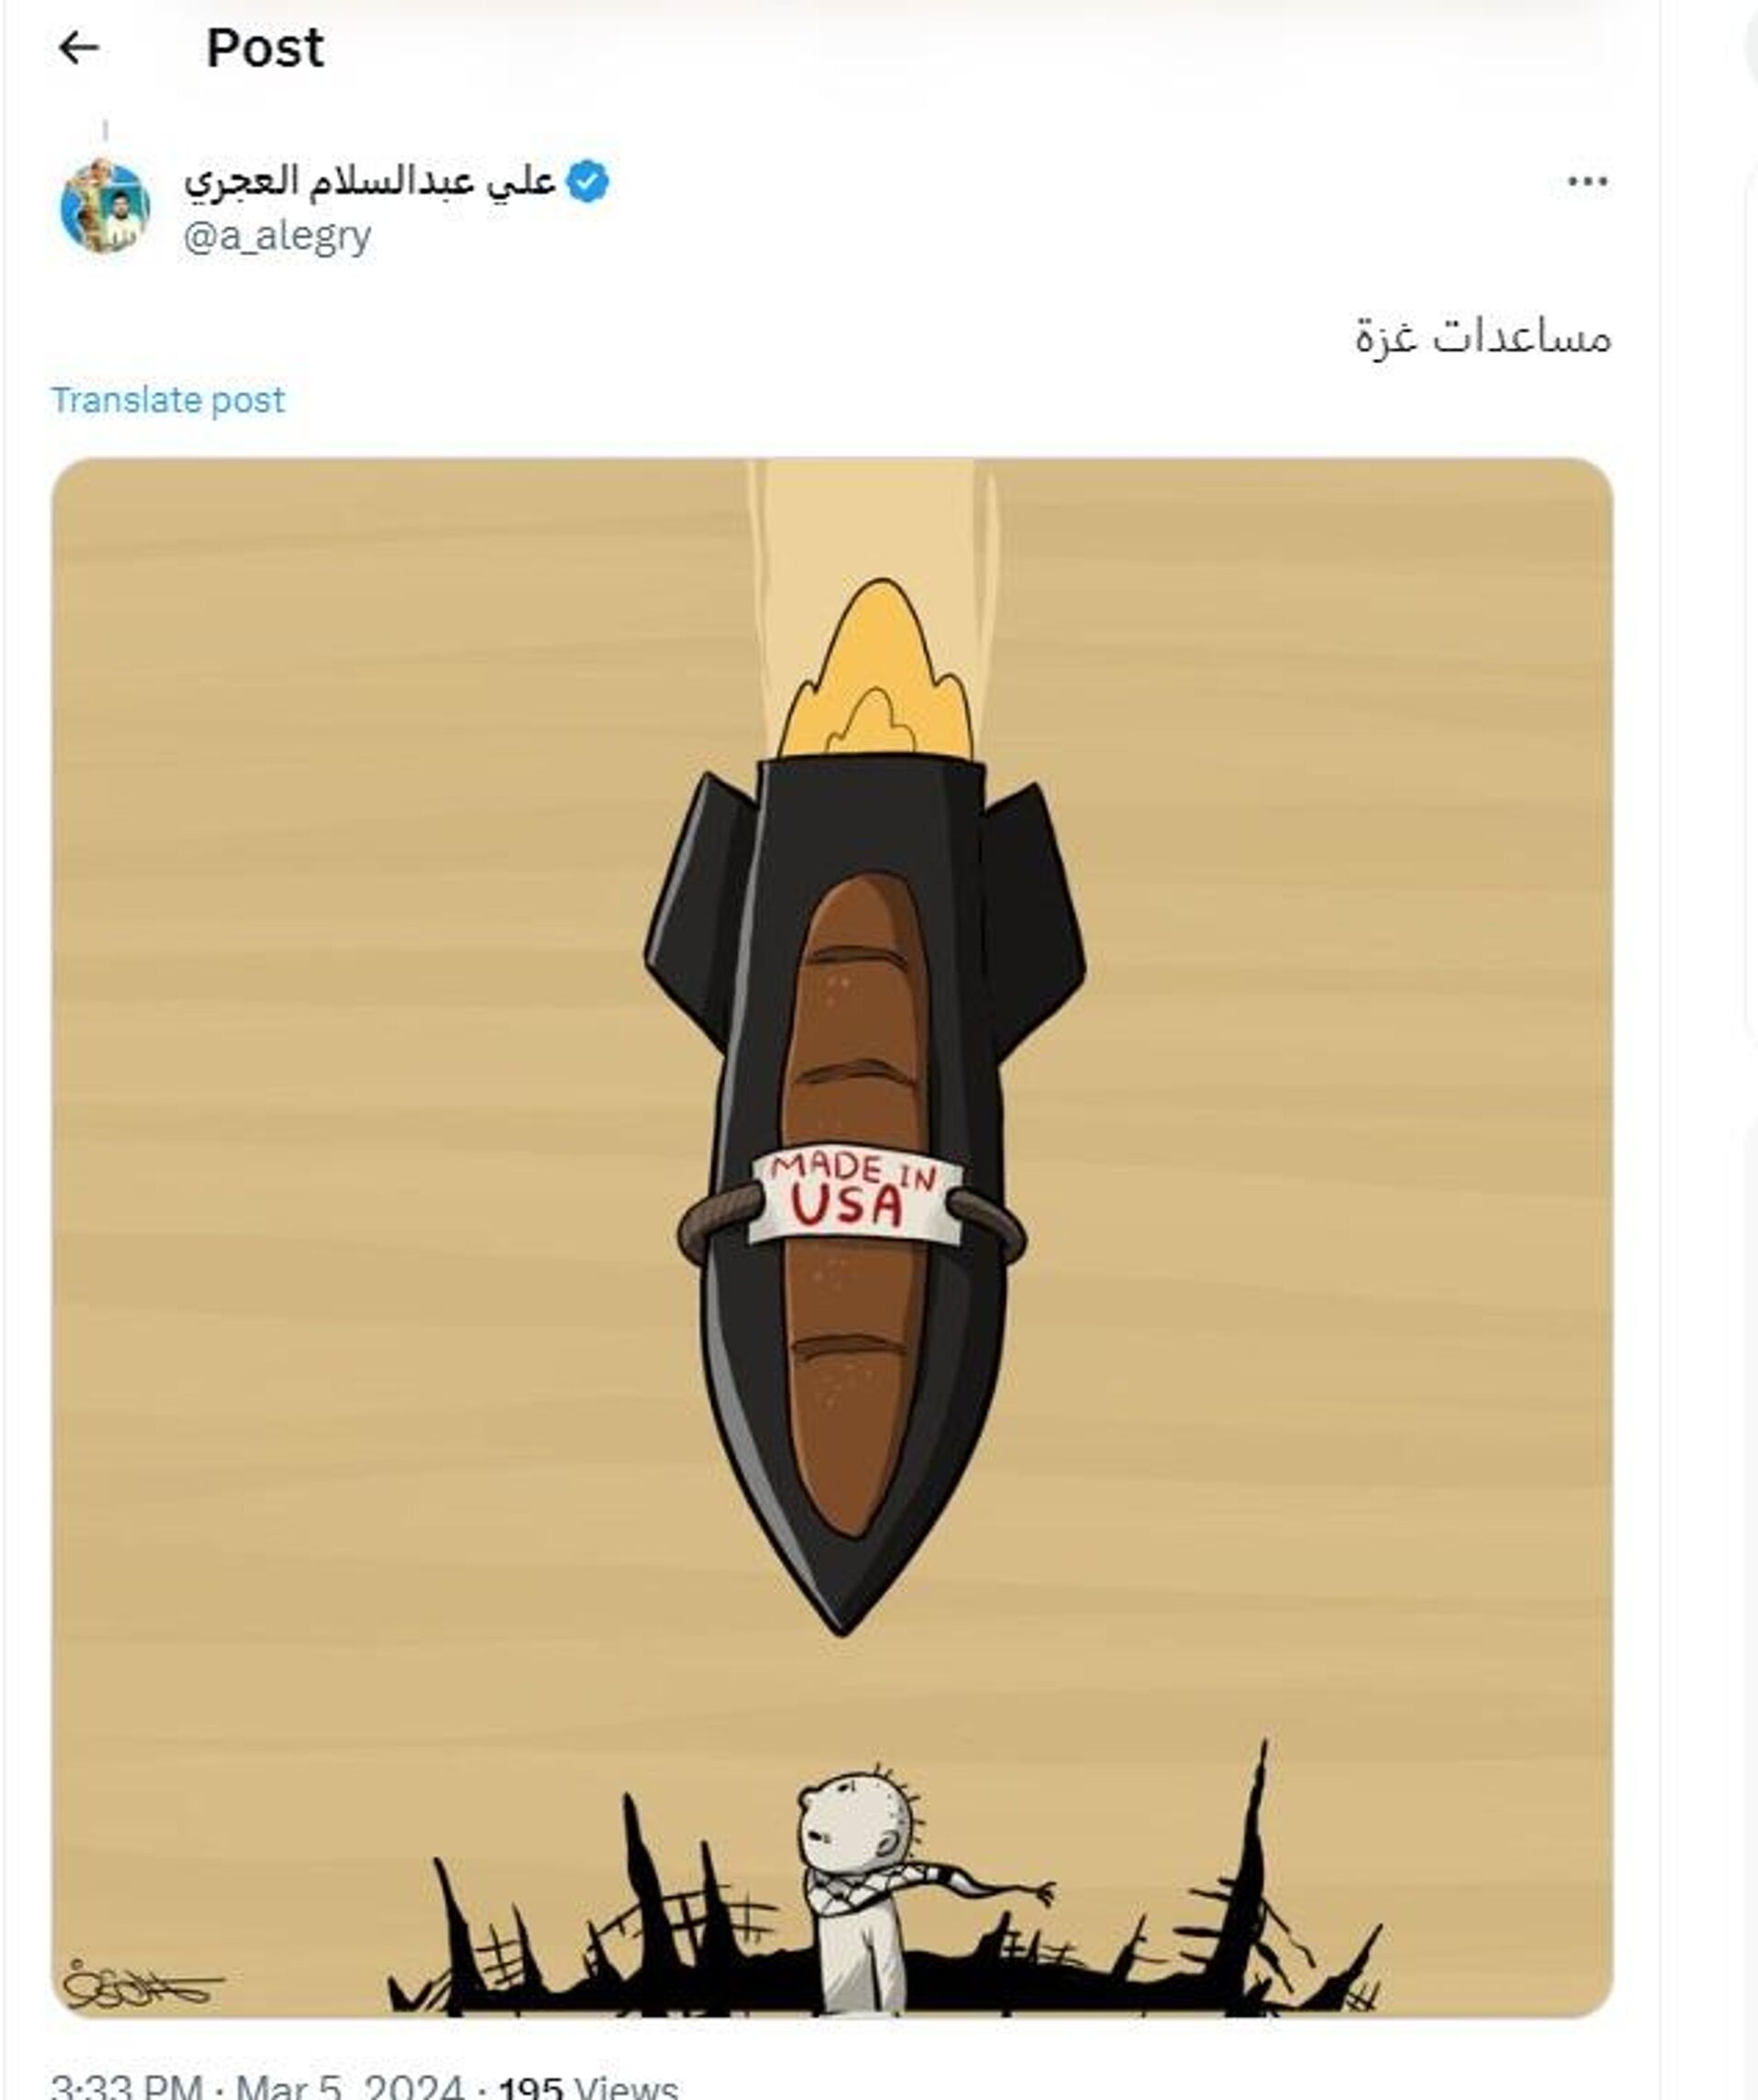The image size is (1758, 2100).
Task: Click the Translate post link
Action: (168, 400)
